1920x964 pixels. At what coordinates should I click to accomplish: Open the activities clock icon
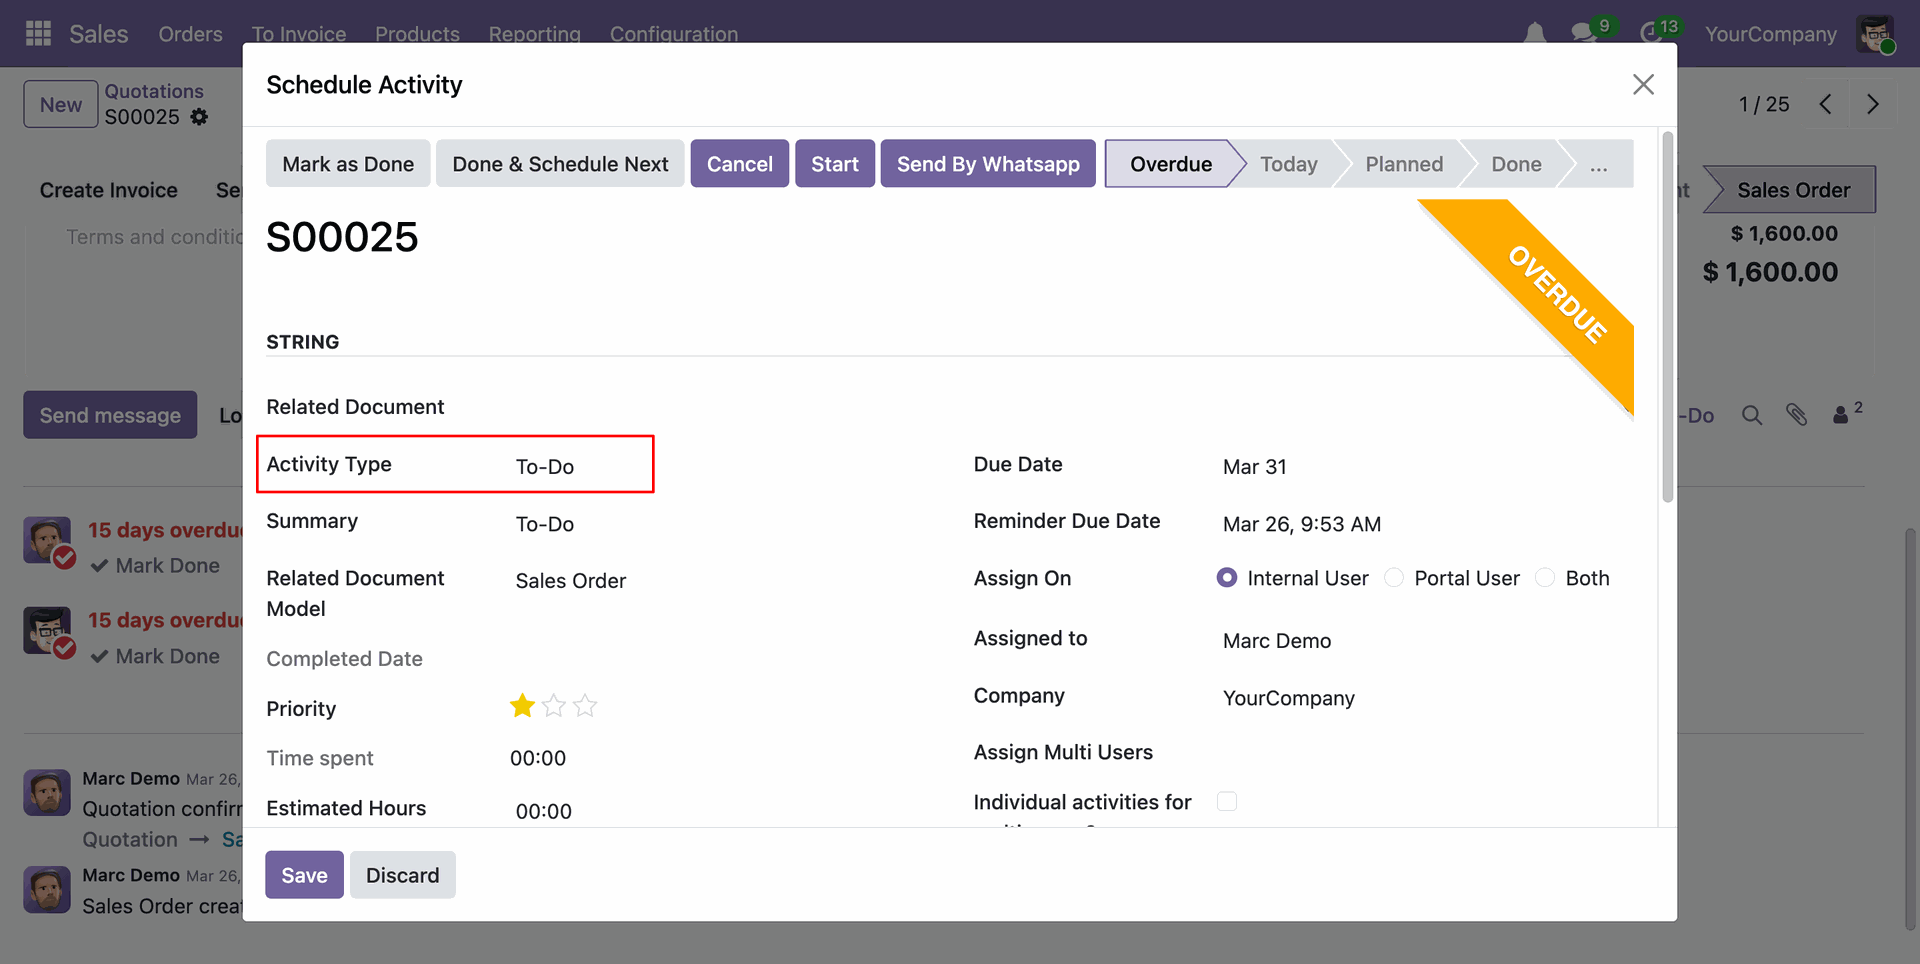[1651, 34]
